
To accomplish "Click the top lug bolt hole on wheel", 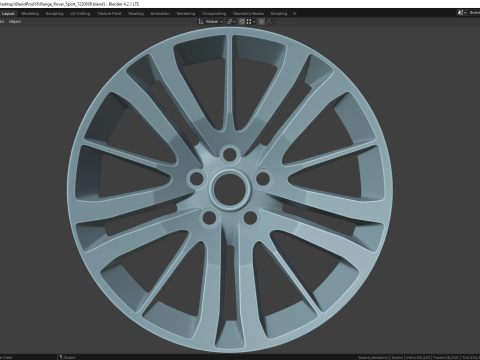I will tap(230, 154).
